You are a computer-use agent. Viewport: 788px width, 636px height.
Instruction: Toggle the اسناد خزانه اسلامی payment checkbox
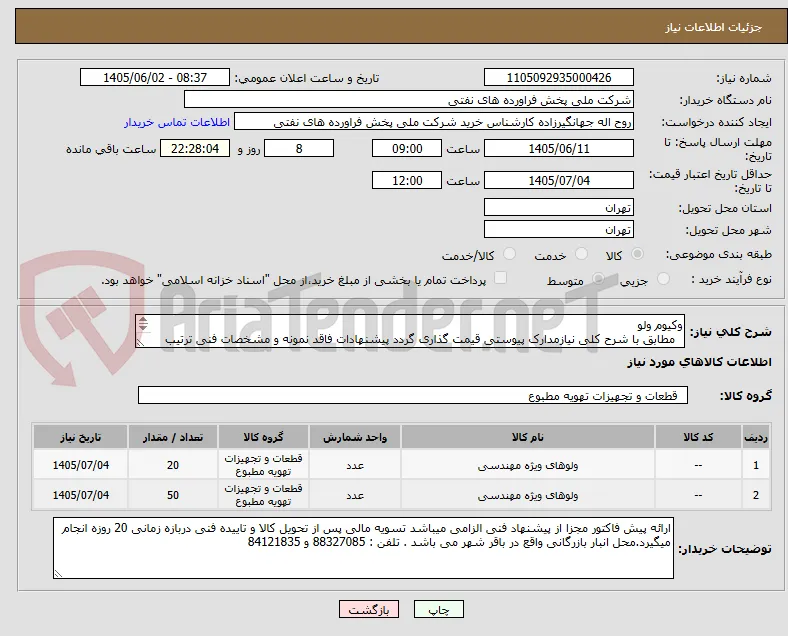501,278
